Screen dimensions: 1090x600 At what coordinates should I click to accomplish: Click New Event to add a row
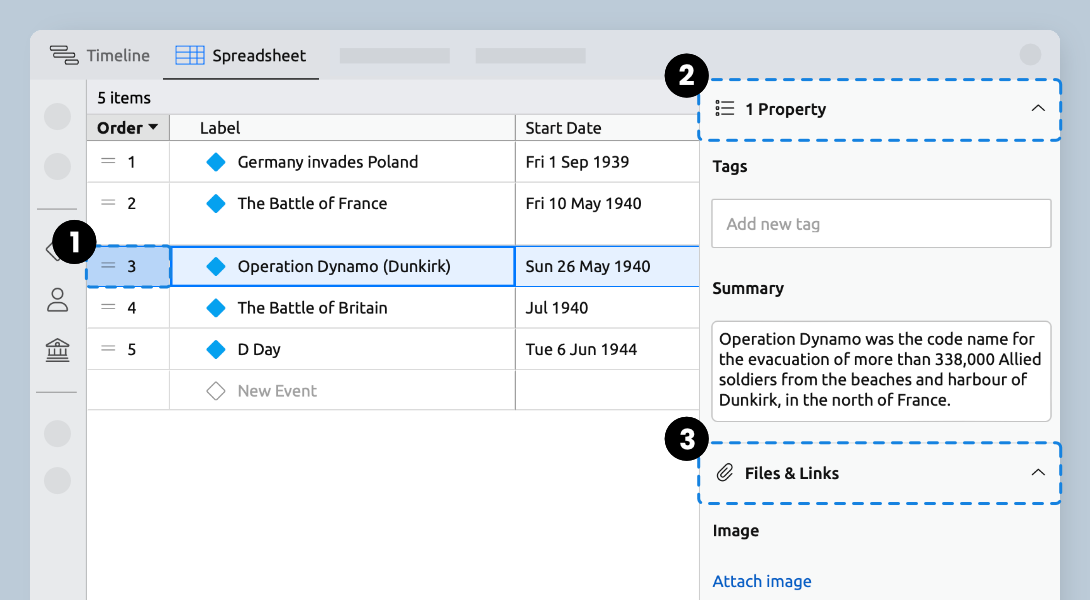(x=277, y=391)
